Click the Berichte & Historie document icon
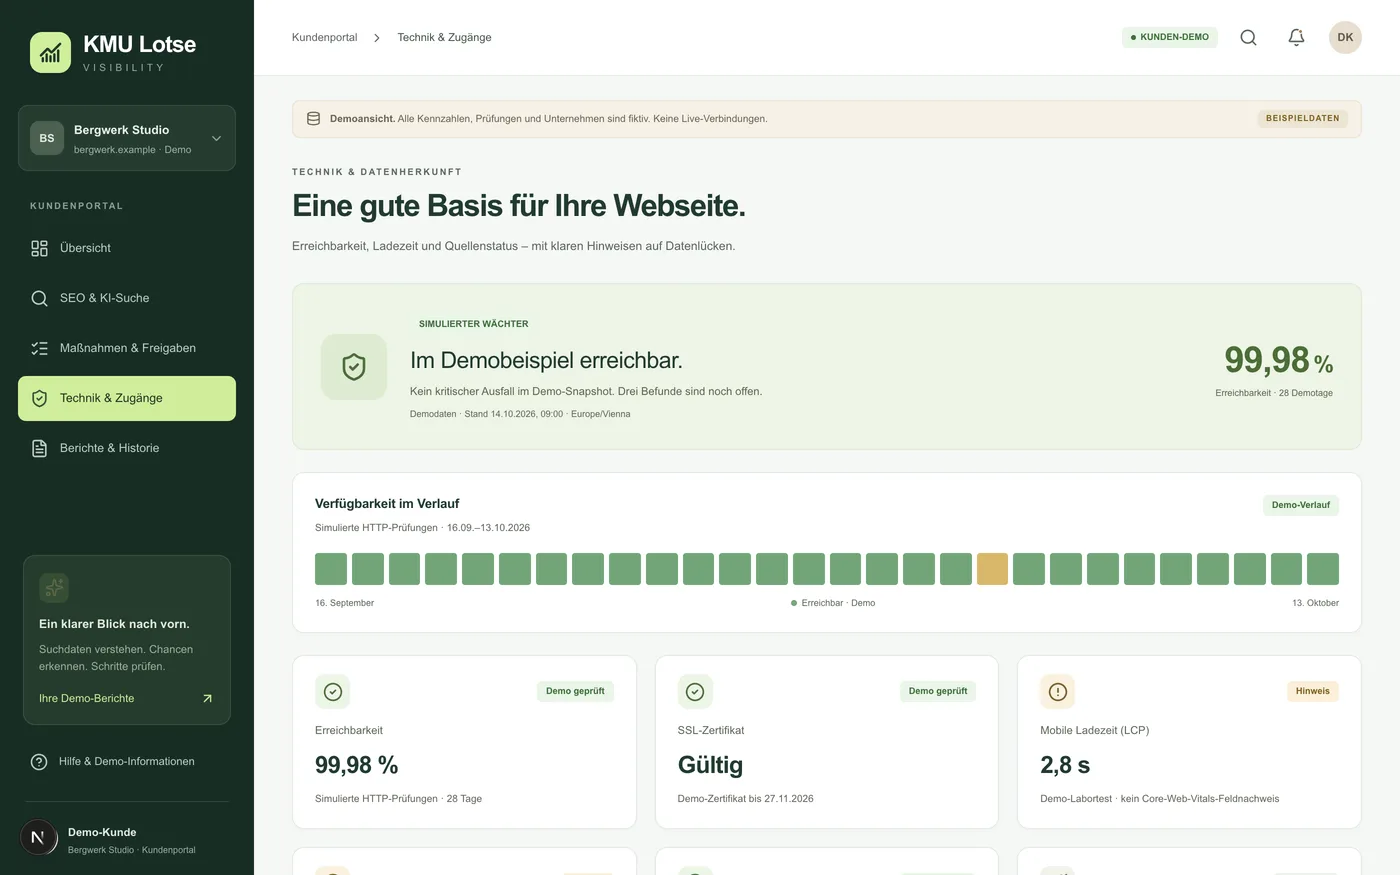This screenshot has height=875, width=1400. point(39,448)
